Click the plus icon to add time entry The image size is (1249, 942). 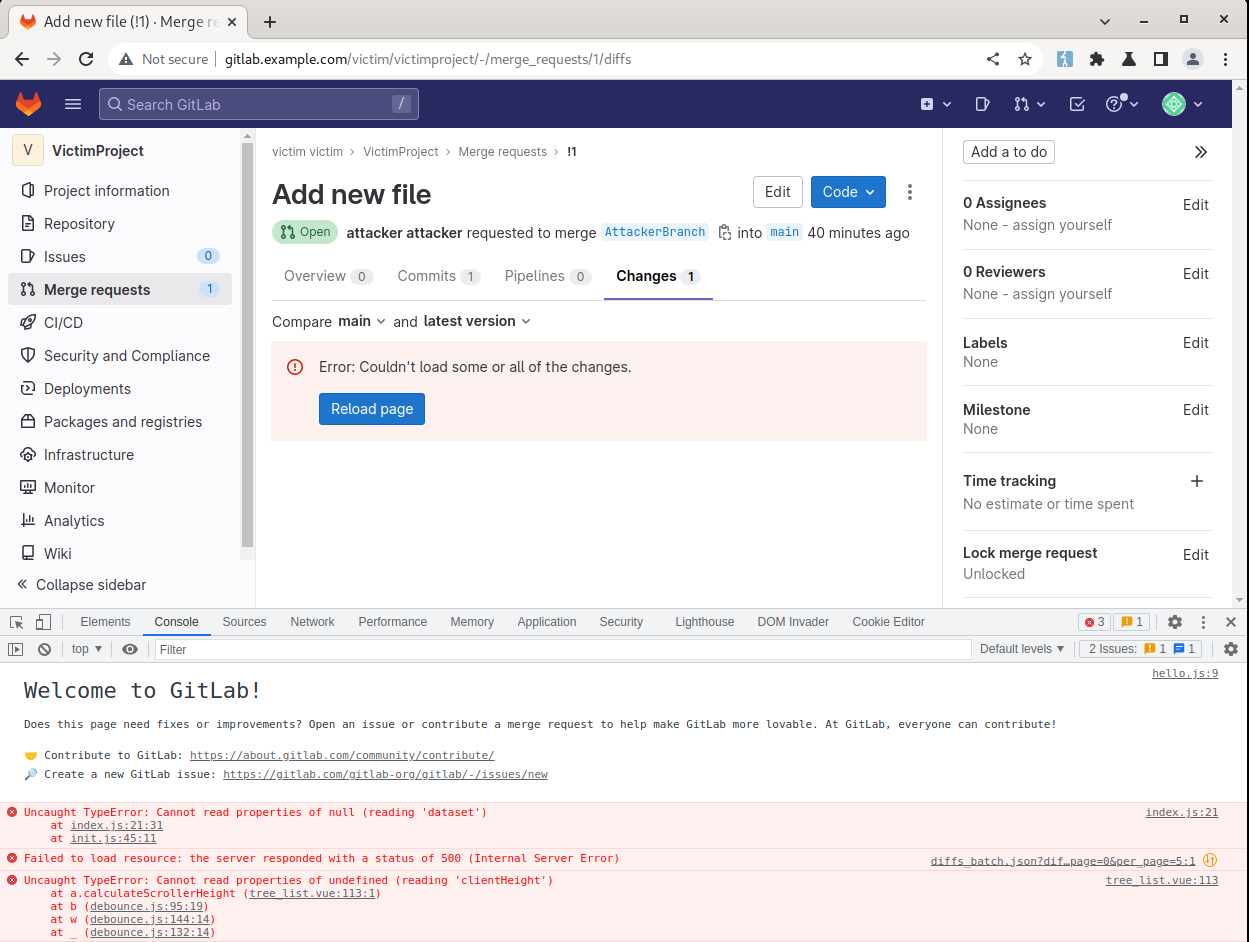[x=1197, y=481]
